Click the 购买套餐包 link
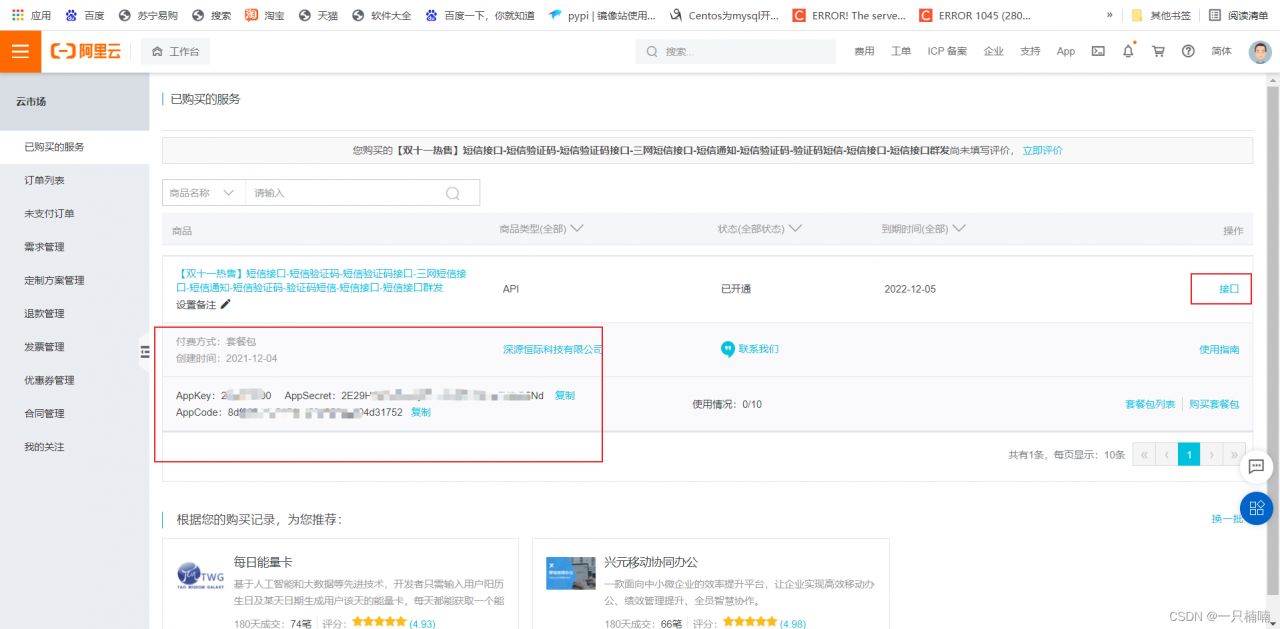Screen dimensions: 1280x629 1214,404
